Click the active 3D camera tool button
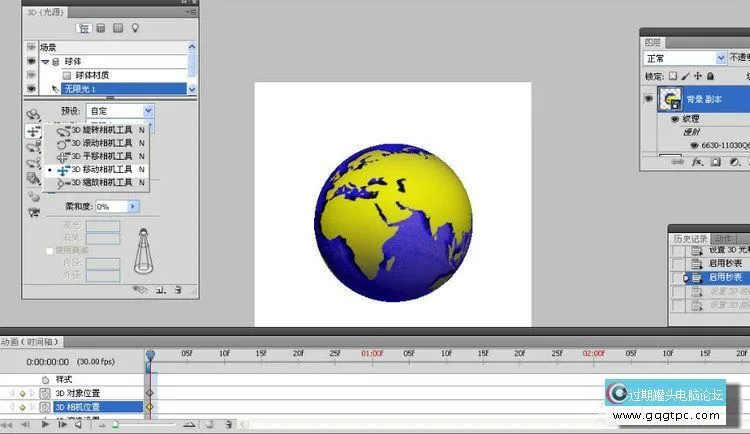 (x=33, y=132)
